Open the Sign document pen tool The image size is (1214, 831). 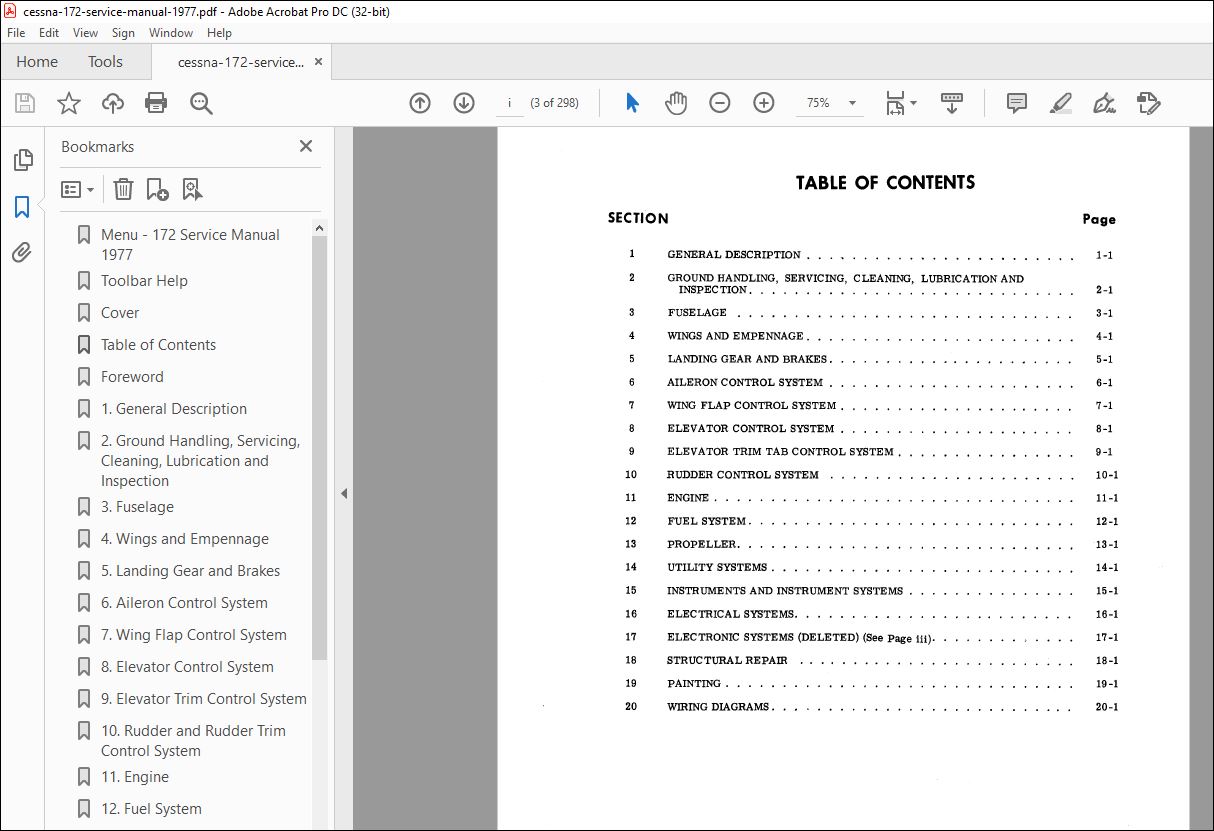(x=1104, y=103)
